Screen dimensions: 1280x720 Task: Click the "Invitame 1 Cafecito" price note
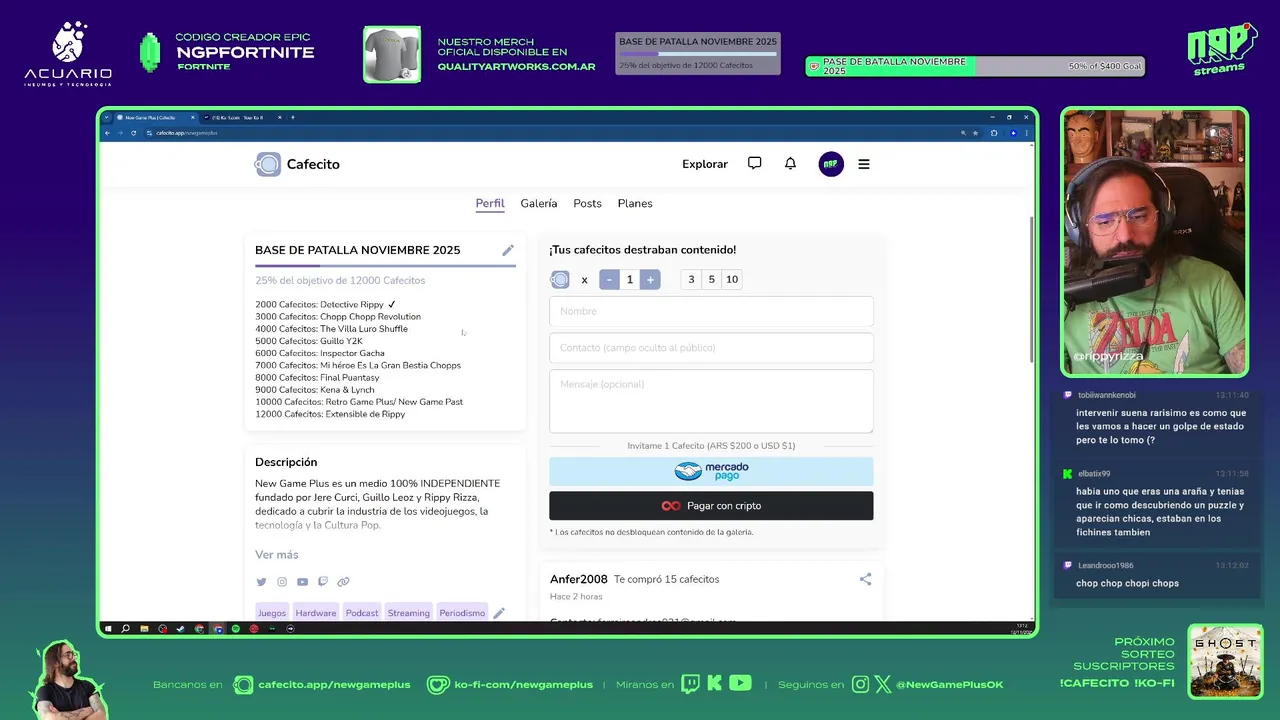711,446
